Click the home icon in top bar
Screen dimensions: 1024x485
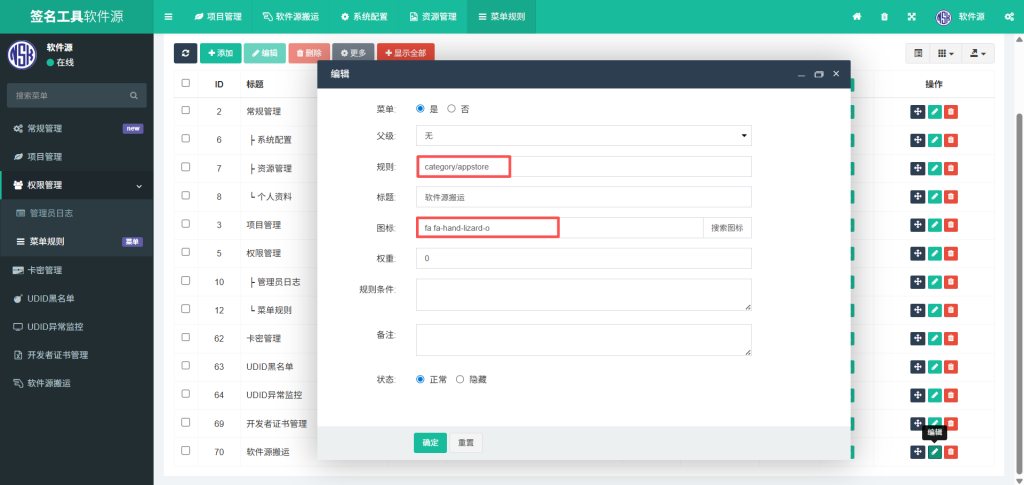click(856, 17)
